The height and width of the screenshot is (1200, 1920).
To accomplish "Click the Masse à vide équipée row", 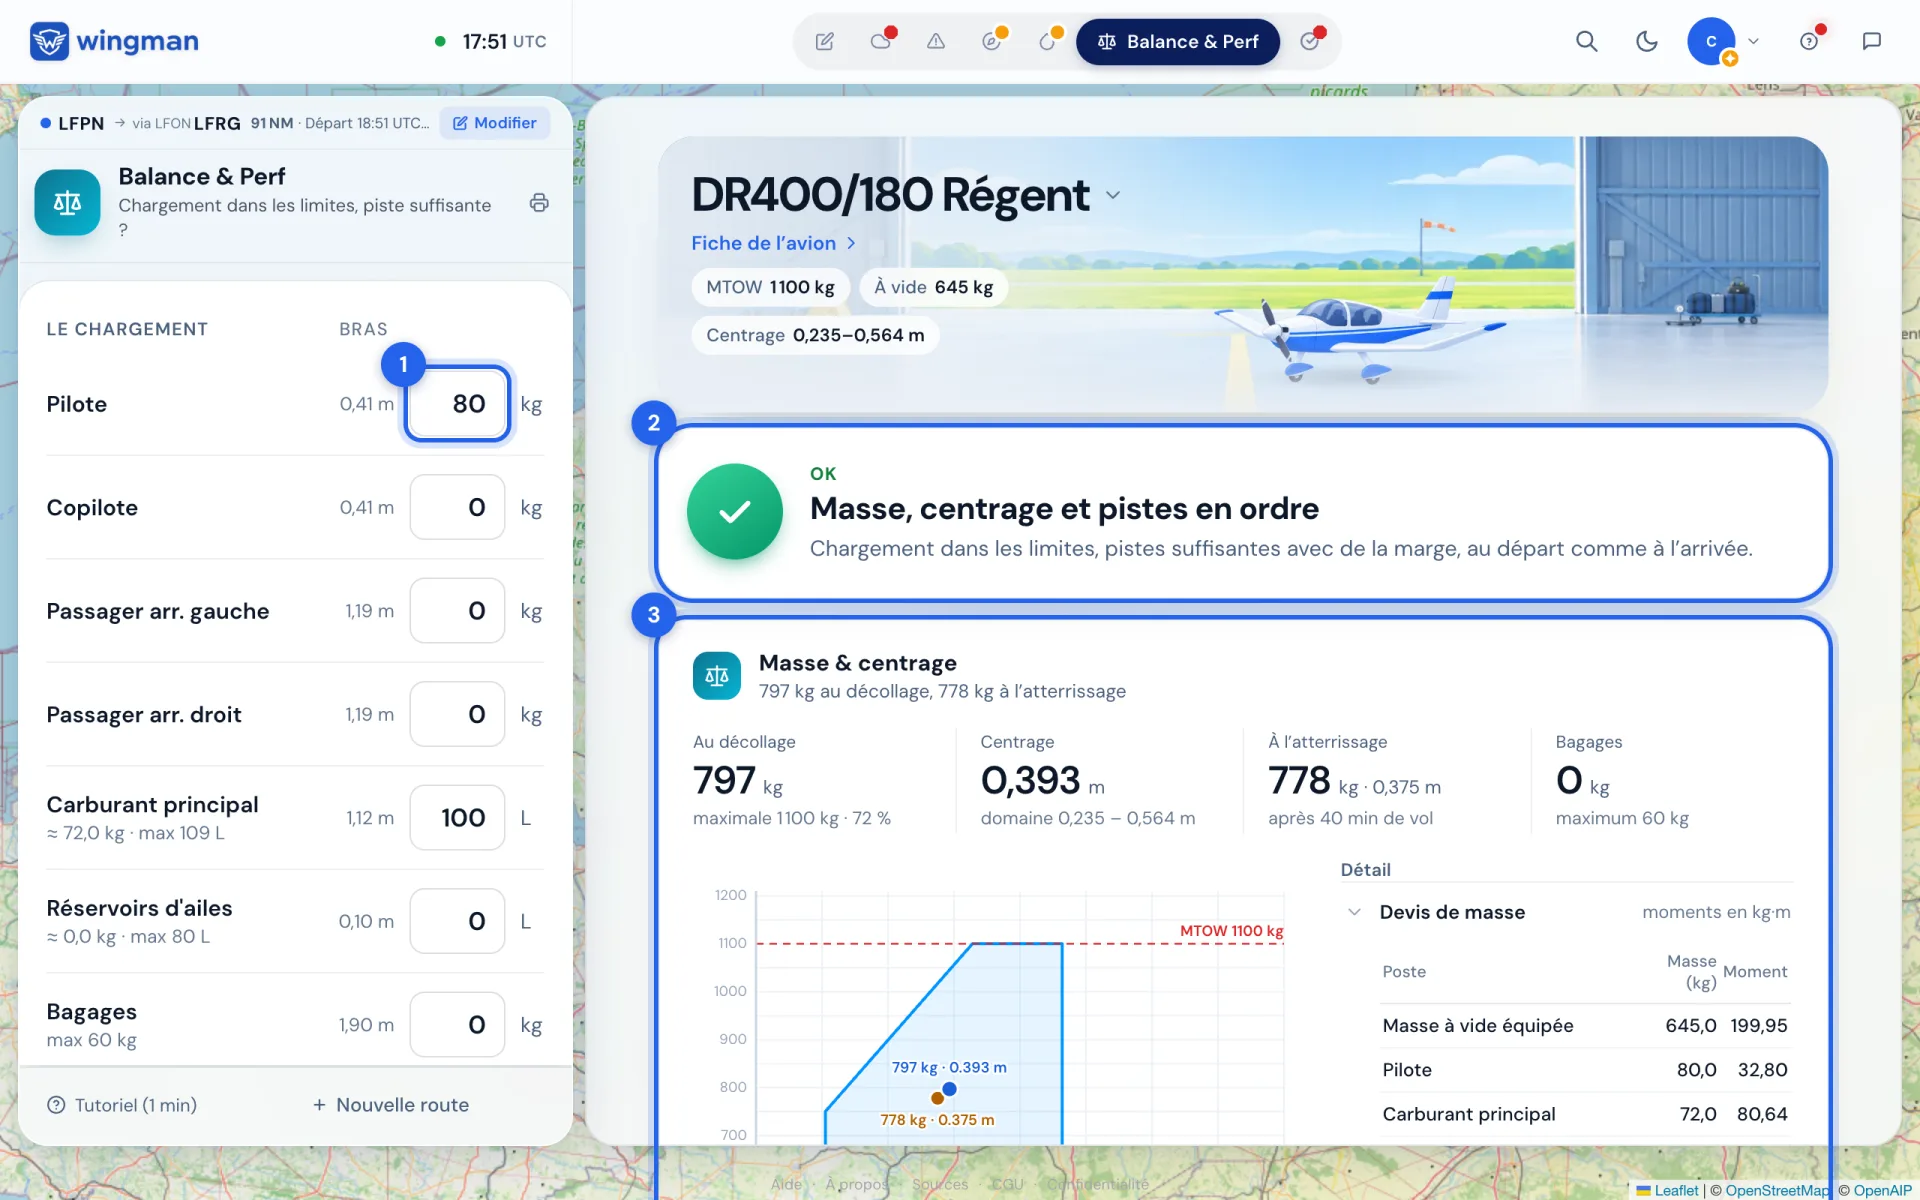I will [1585, 1026].
